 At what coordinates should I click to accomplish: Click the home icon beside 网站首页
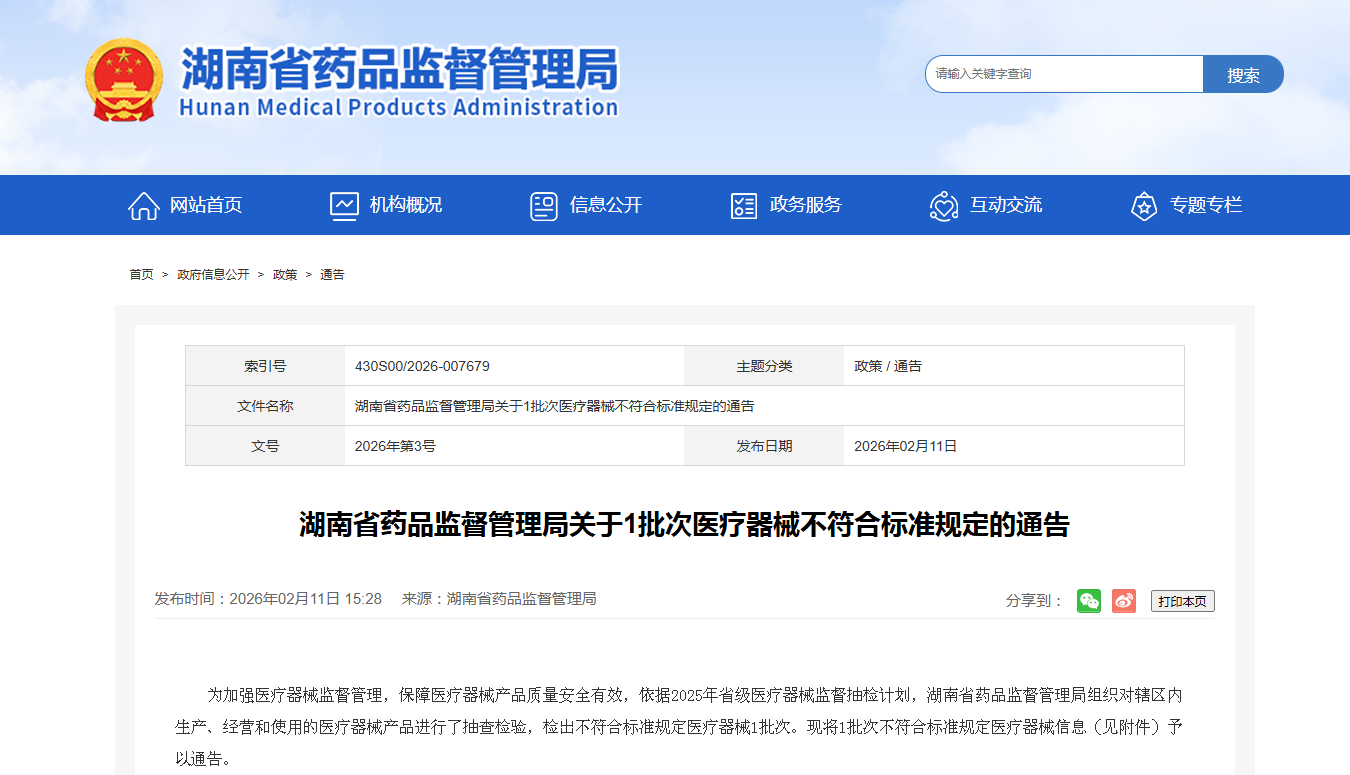point(144,206)
